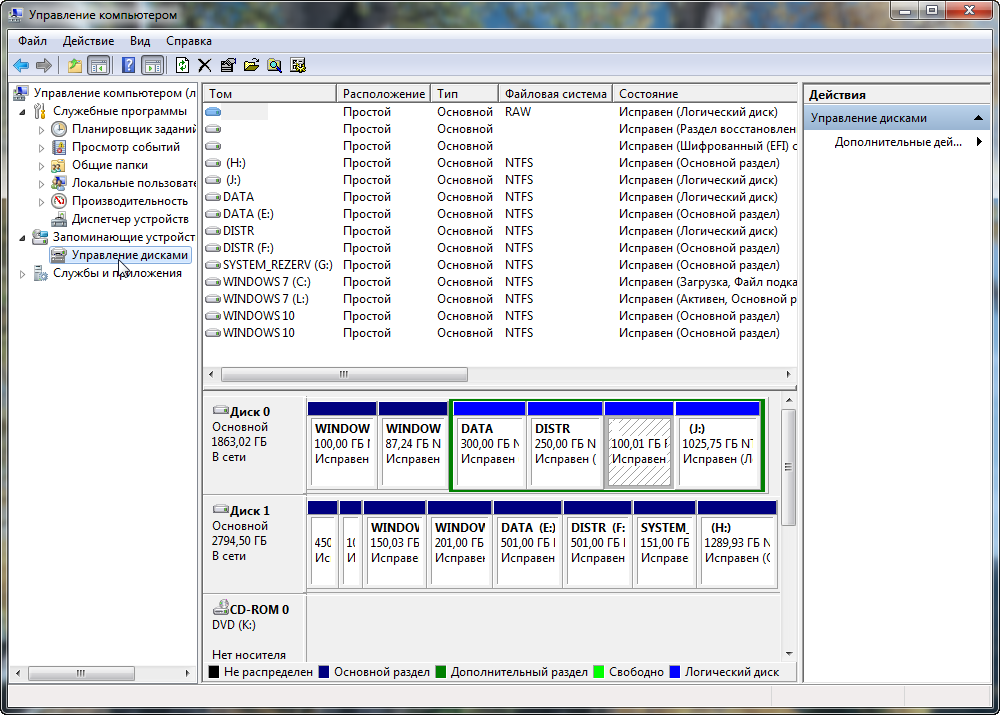The width and height of the screenshot is (1000, 715).
Task: Select DATA 300,00 ГБ partition on Диск 0
Action: 489,445
